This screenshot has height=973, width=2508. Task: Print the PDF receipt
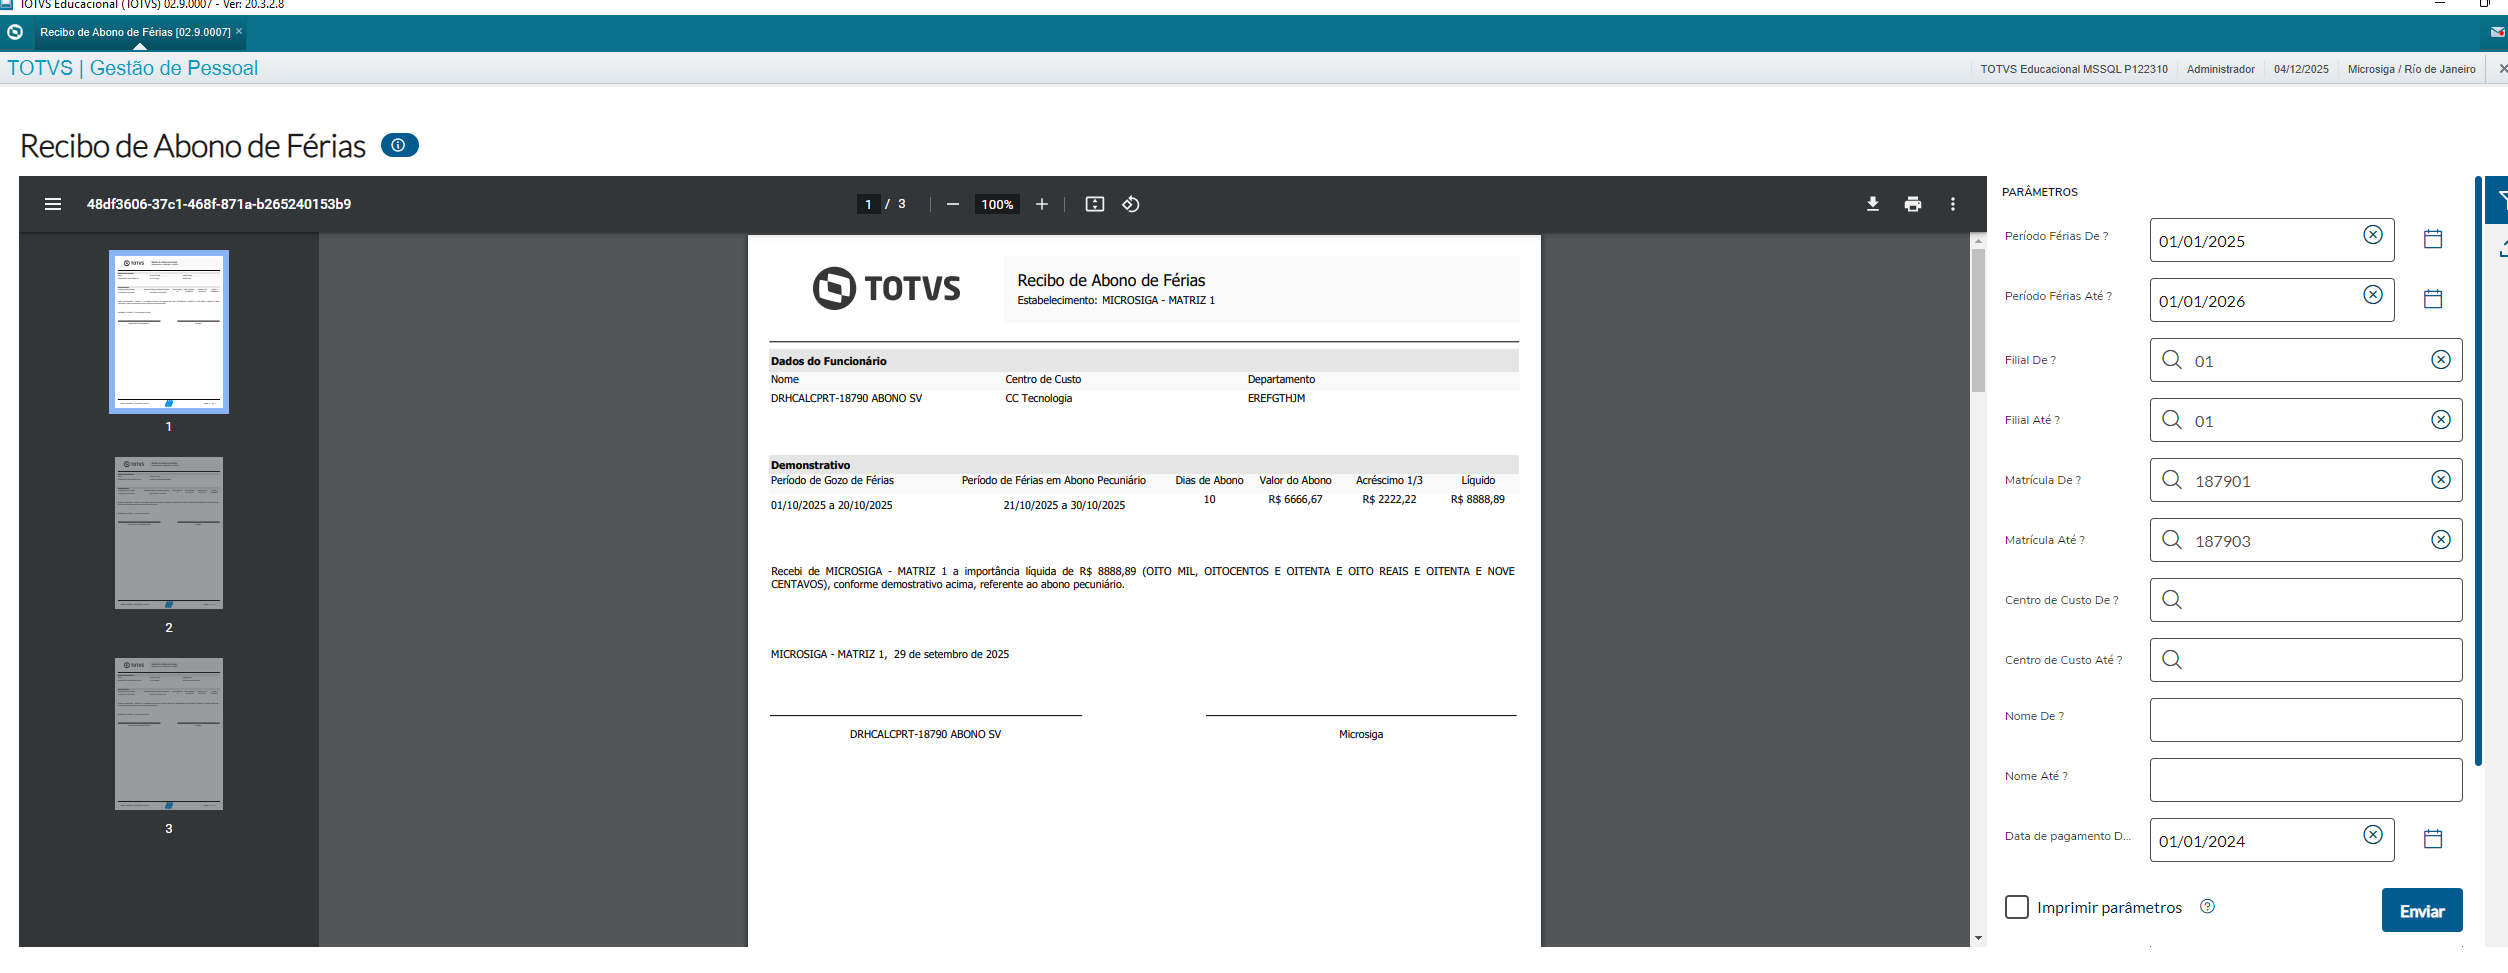(x=1913, y=204)
